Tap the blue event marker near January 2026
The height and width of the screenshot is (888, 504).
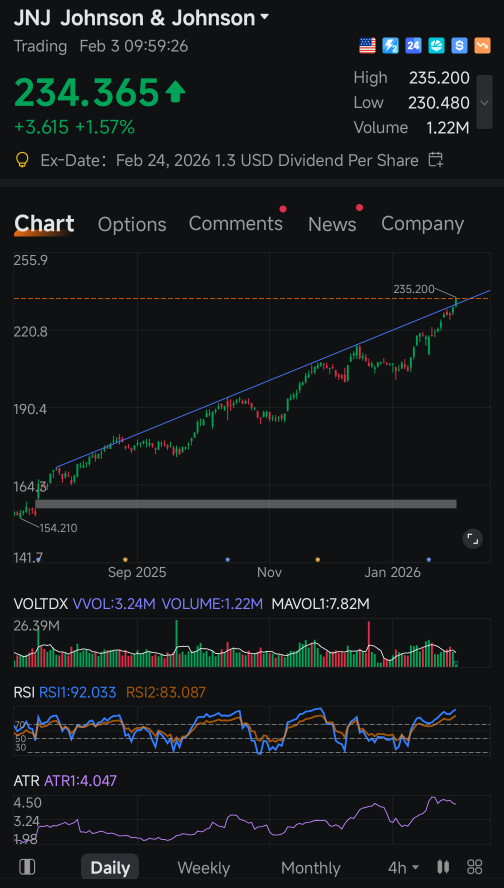click(429, 559)
